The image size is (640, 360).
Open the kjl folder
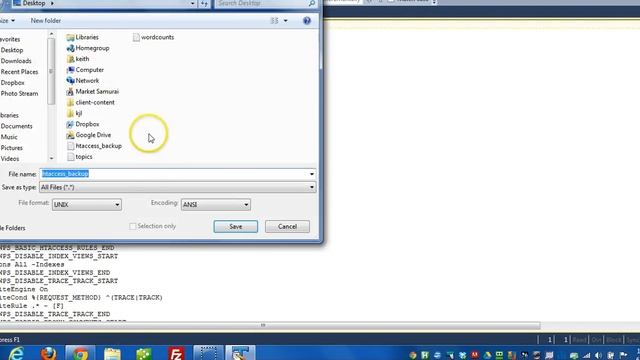[74, 113]
